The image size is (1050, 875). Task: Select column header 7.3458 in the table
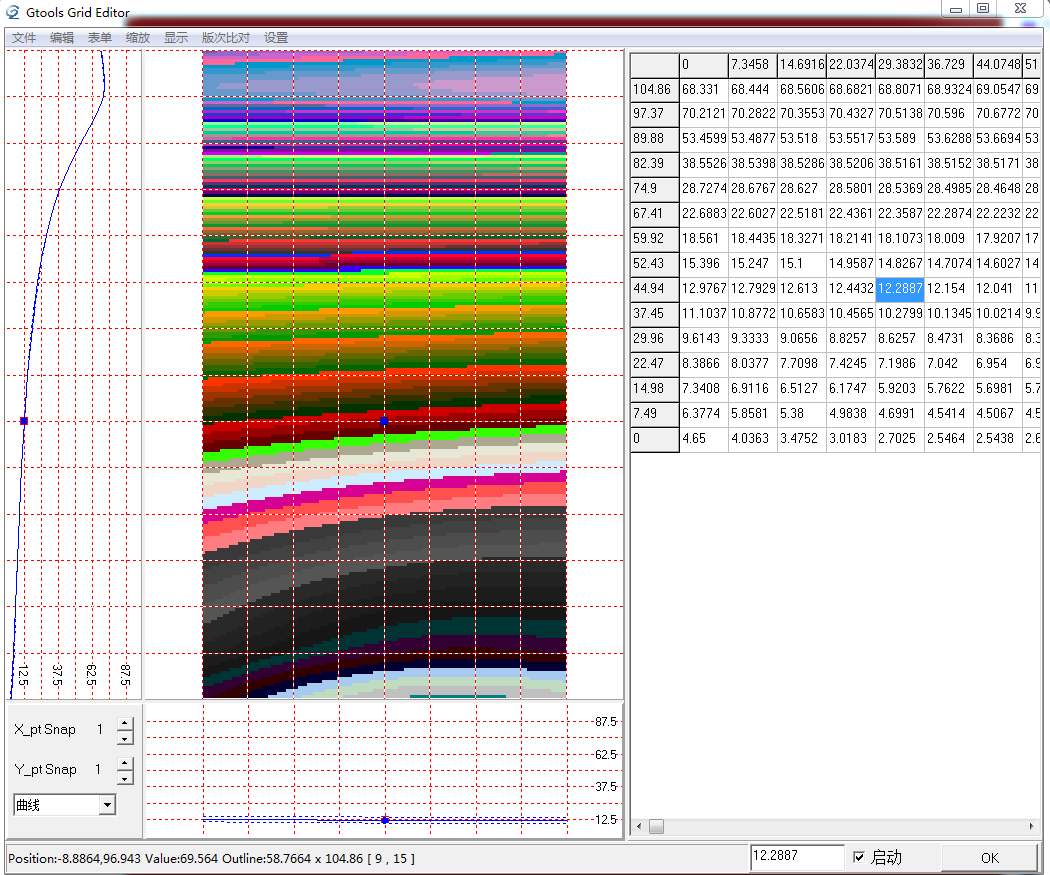pos(752,65)
